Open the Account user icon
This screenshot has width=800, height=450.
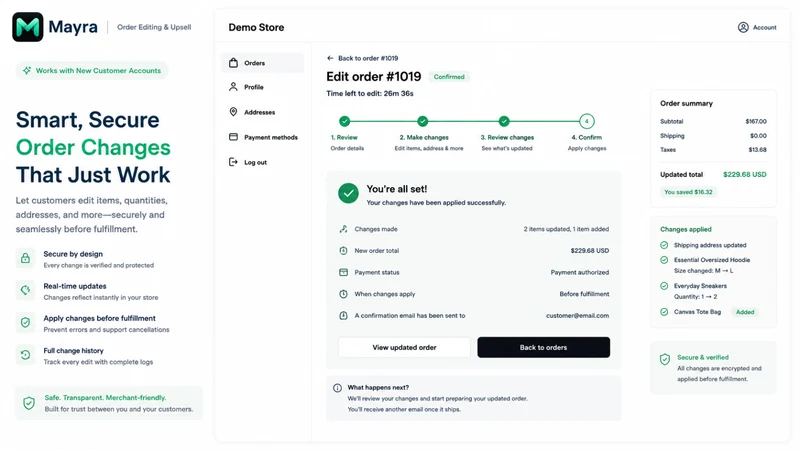point(743,28)
